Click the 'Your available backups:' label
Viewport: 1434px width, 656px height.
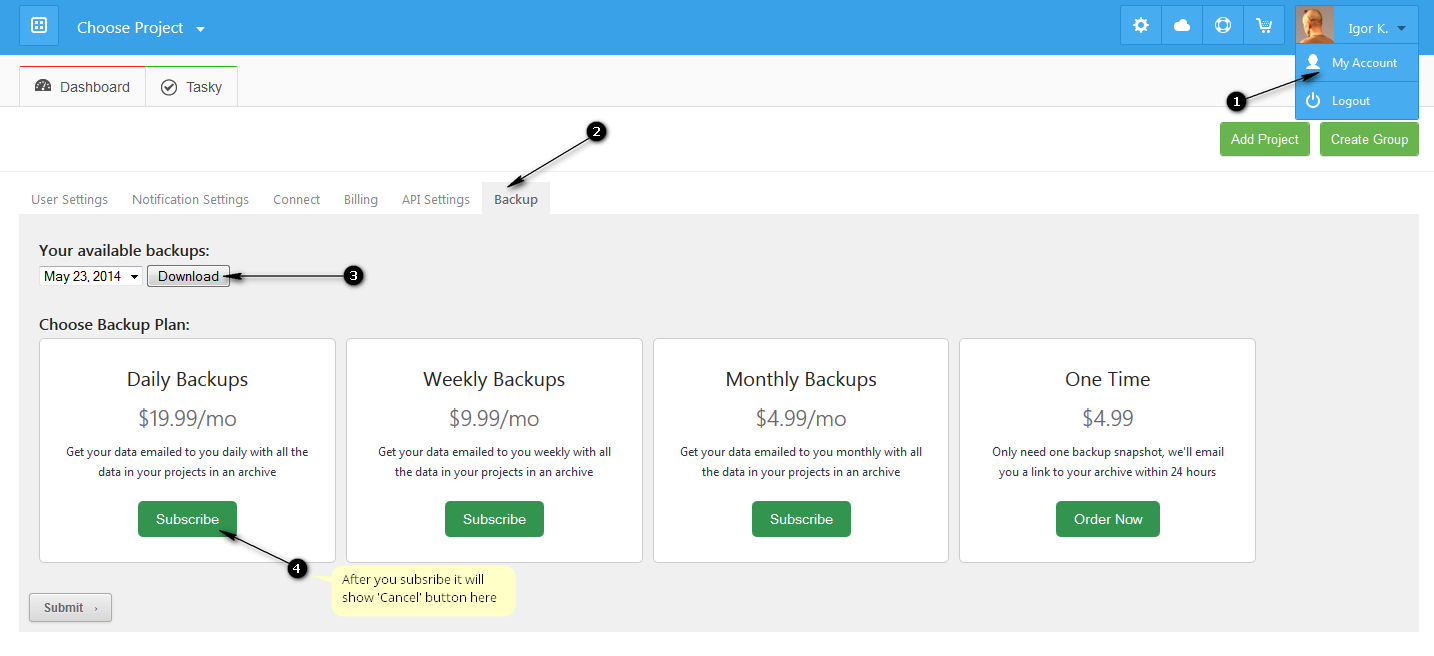(124, 250)
